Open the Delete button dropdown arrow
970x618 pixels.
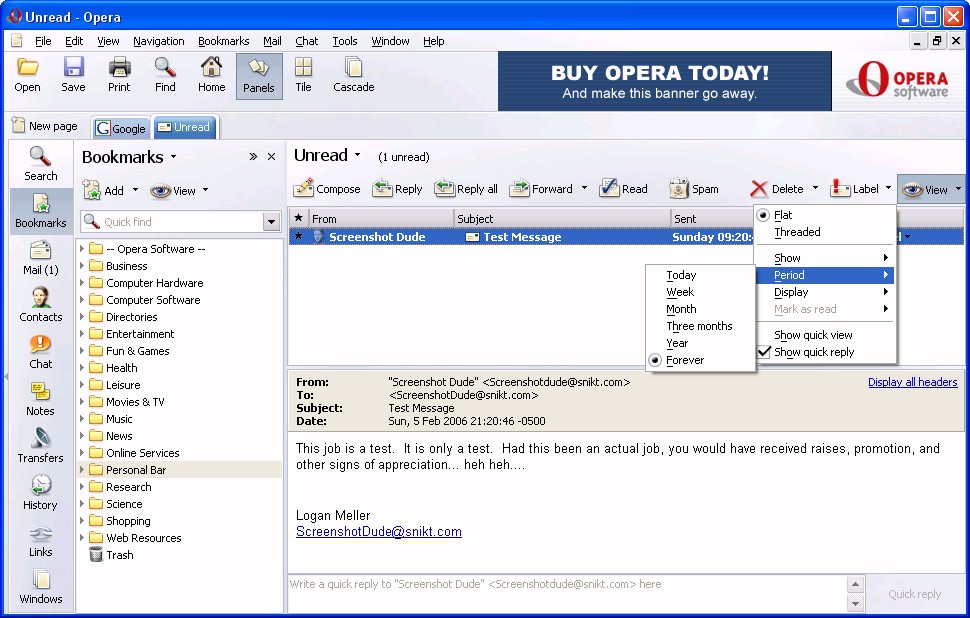click(x=815, y=188)
